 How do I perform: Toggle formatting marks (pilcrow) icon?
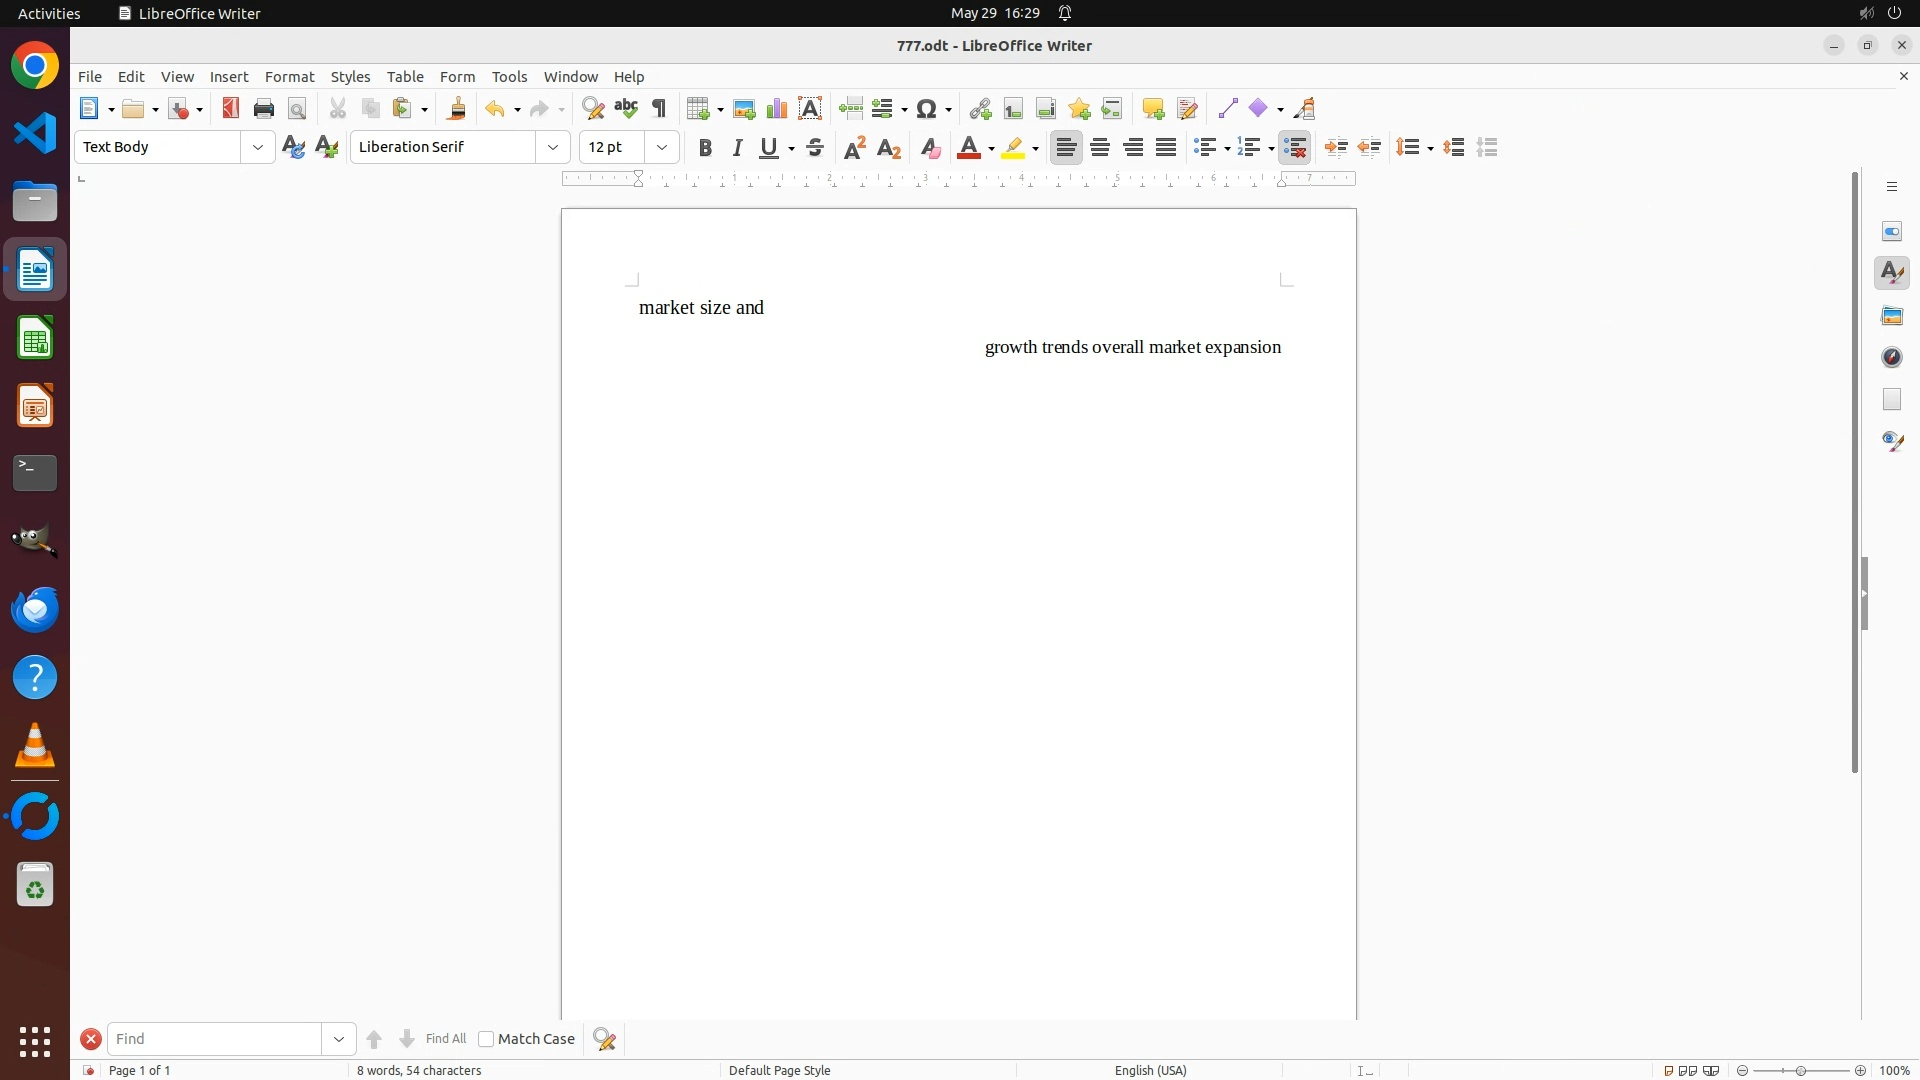point(660,109)
